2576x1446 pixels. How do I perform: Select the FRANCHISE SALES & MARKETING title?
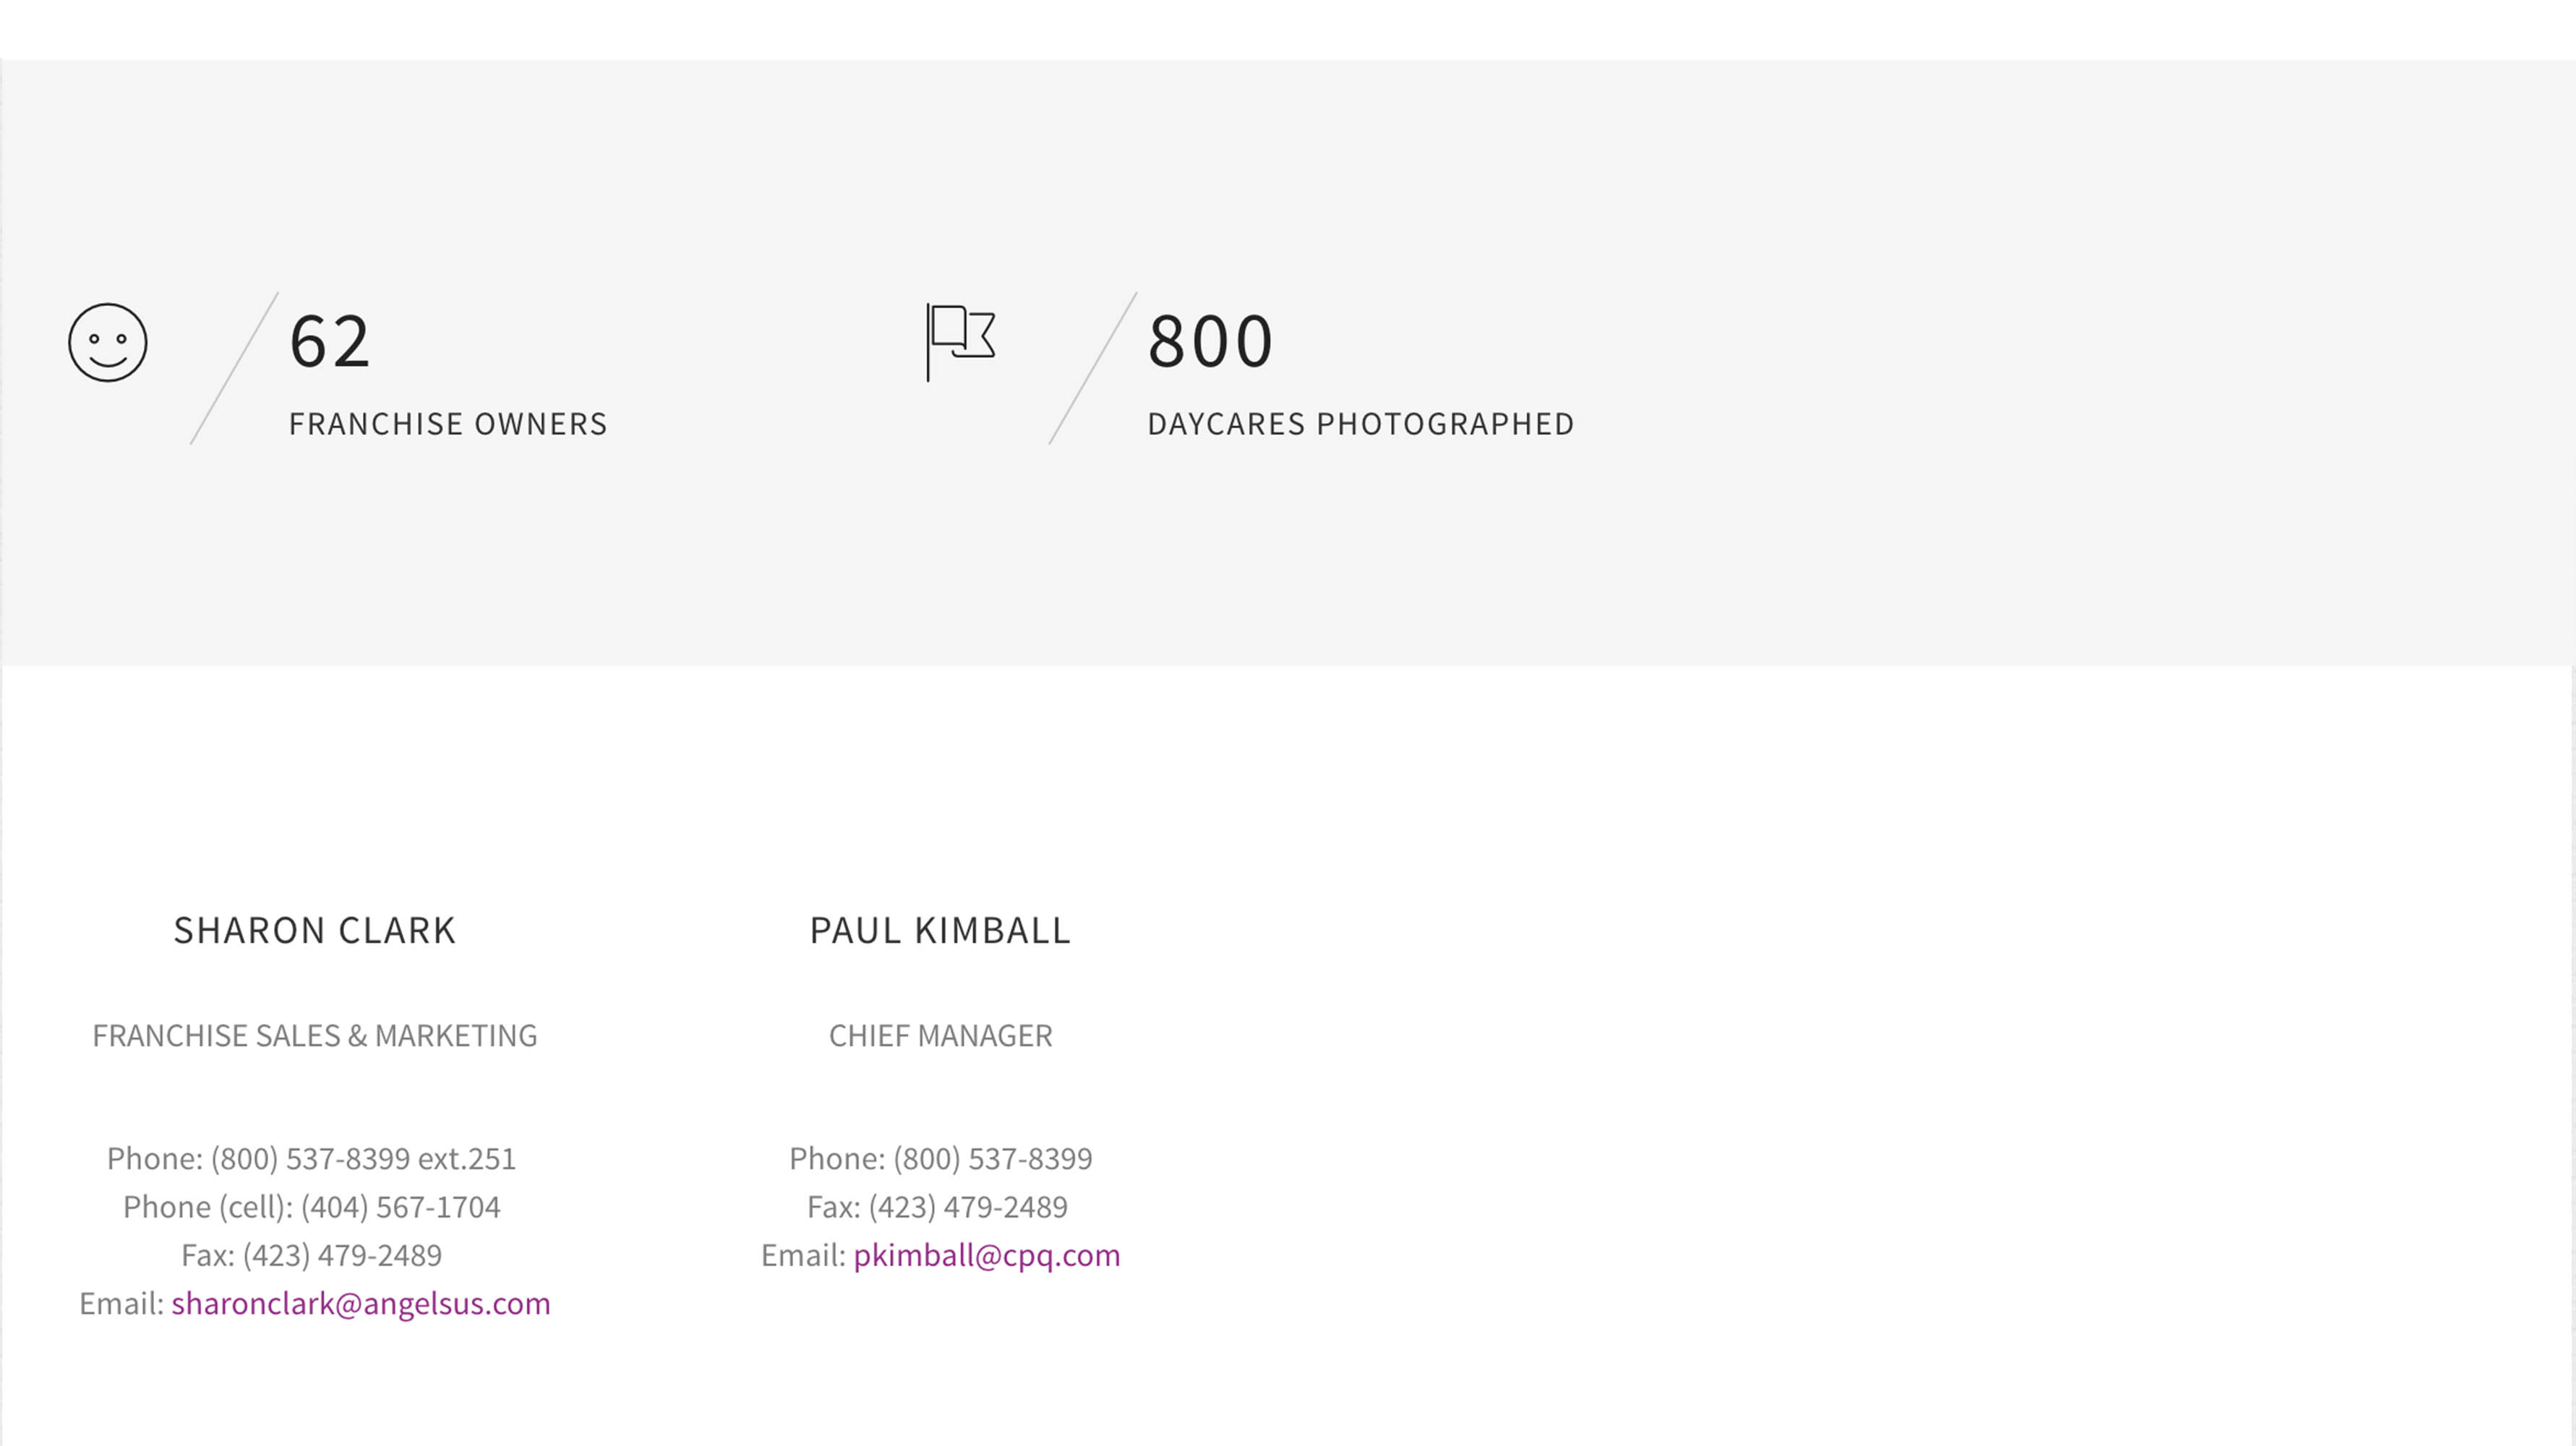point(315,1036)
